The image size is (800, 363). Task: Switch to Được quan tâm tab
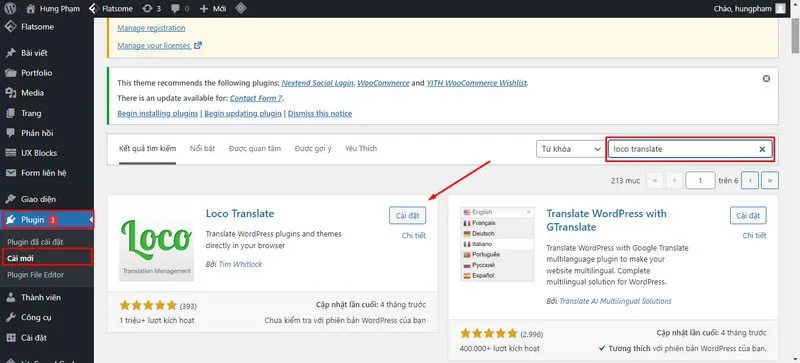[x=255, y=149]
